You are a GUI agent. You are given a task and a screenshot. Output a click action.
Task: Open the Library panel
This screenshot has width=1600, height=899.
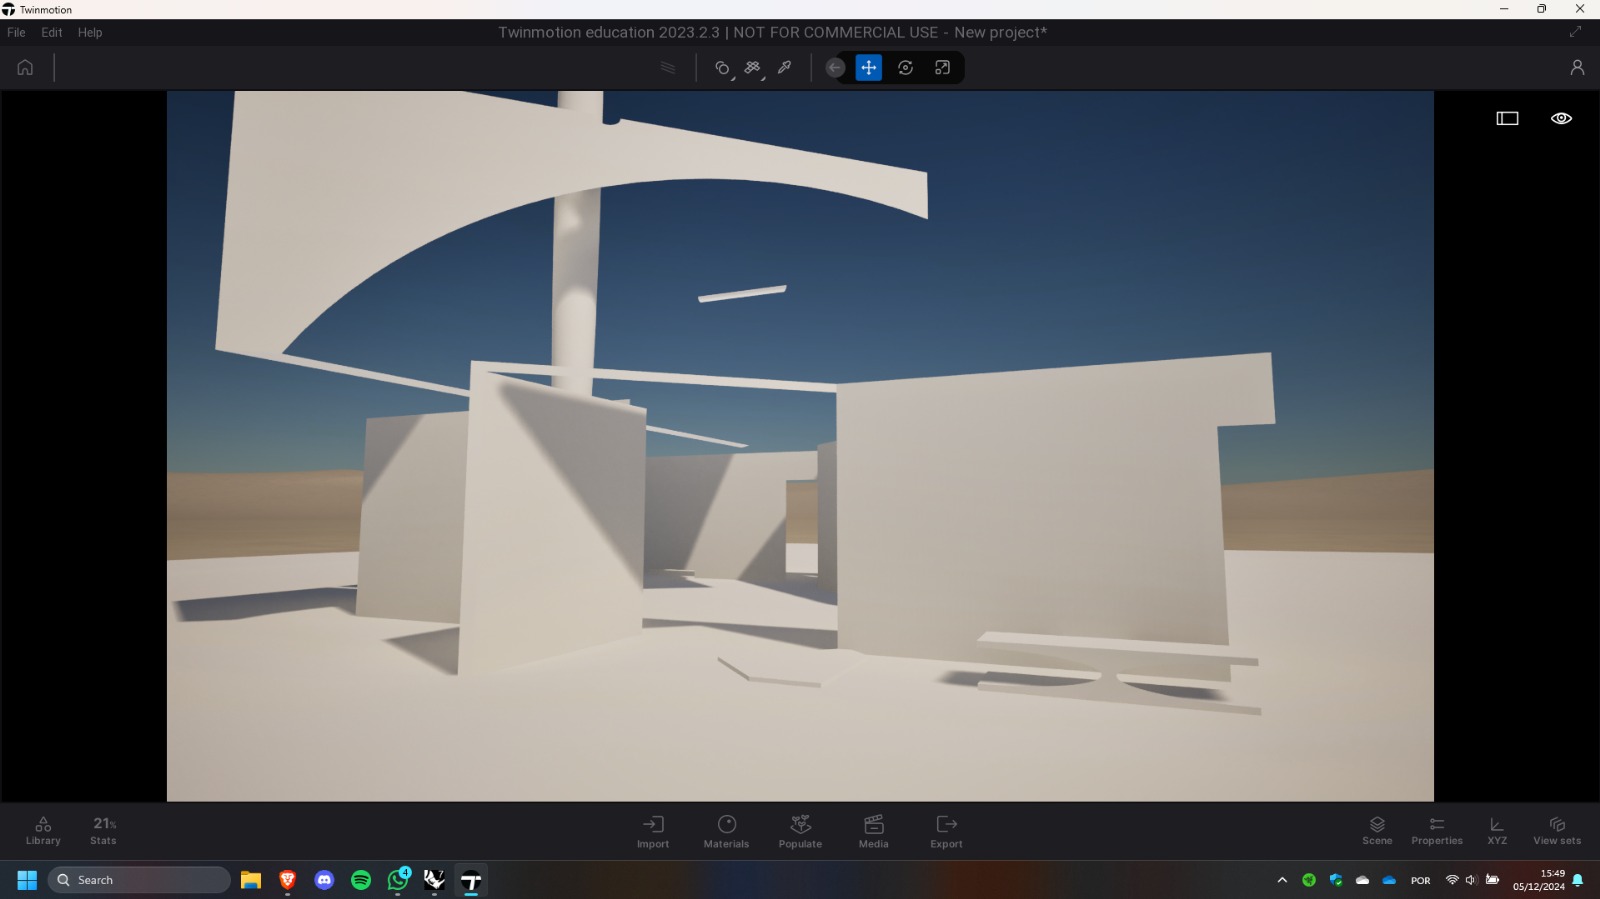click(43, 831)
